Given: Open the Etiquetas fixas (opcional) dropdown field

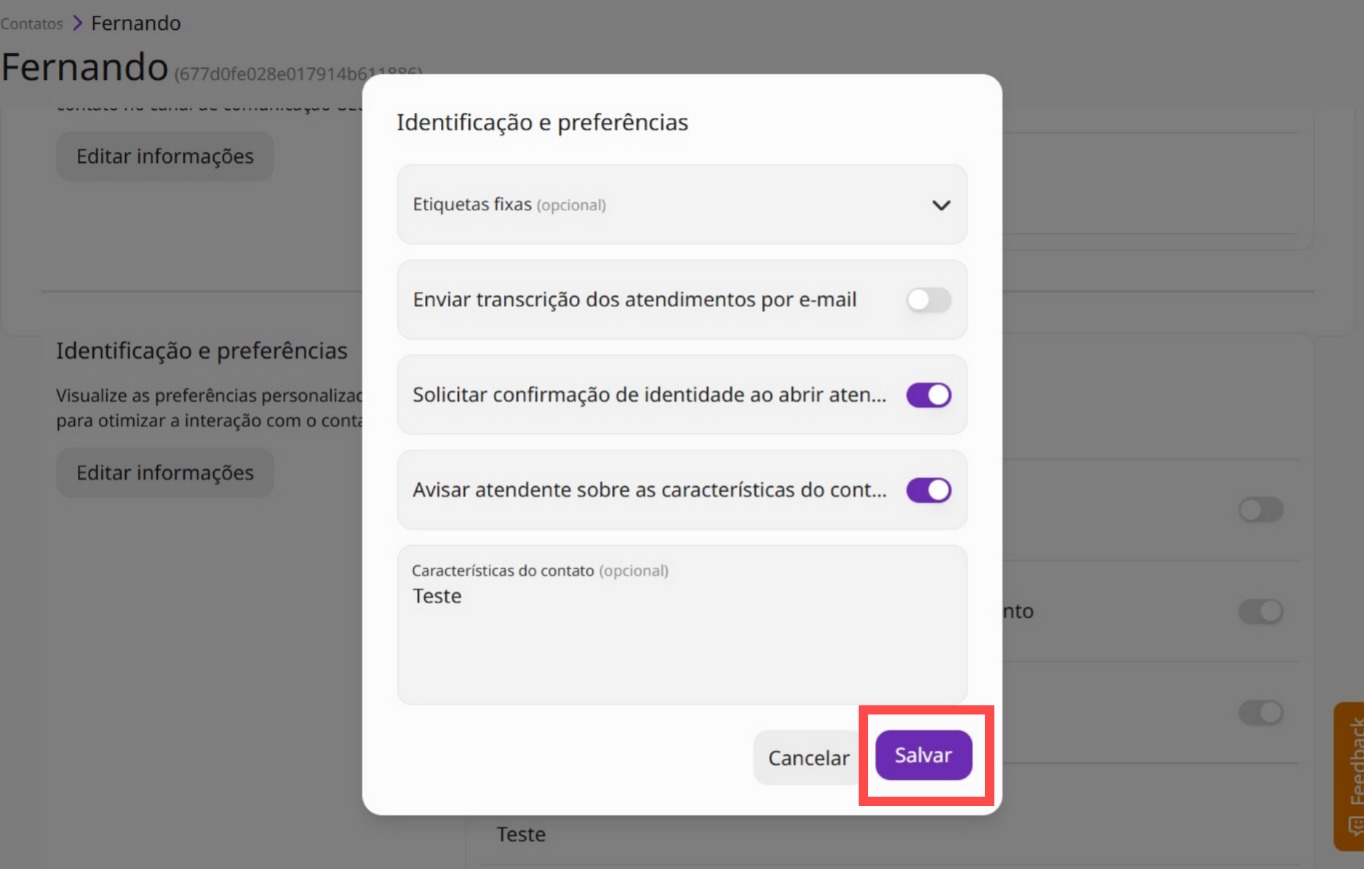Looking at the screenshot, I should coord(682,205).
